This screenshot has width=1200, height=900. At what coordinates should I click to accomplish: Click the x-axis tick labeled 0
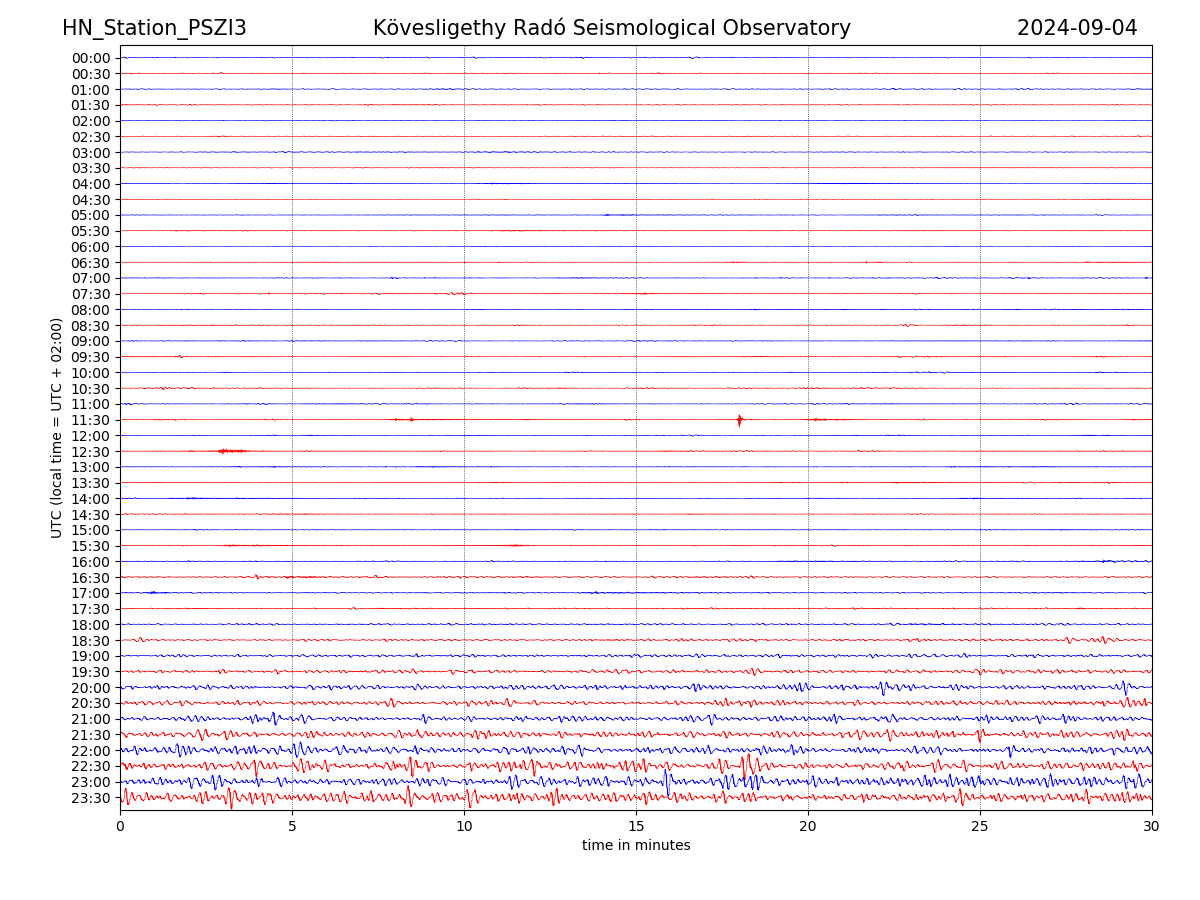(x=120, y=827)
